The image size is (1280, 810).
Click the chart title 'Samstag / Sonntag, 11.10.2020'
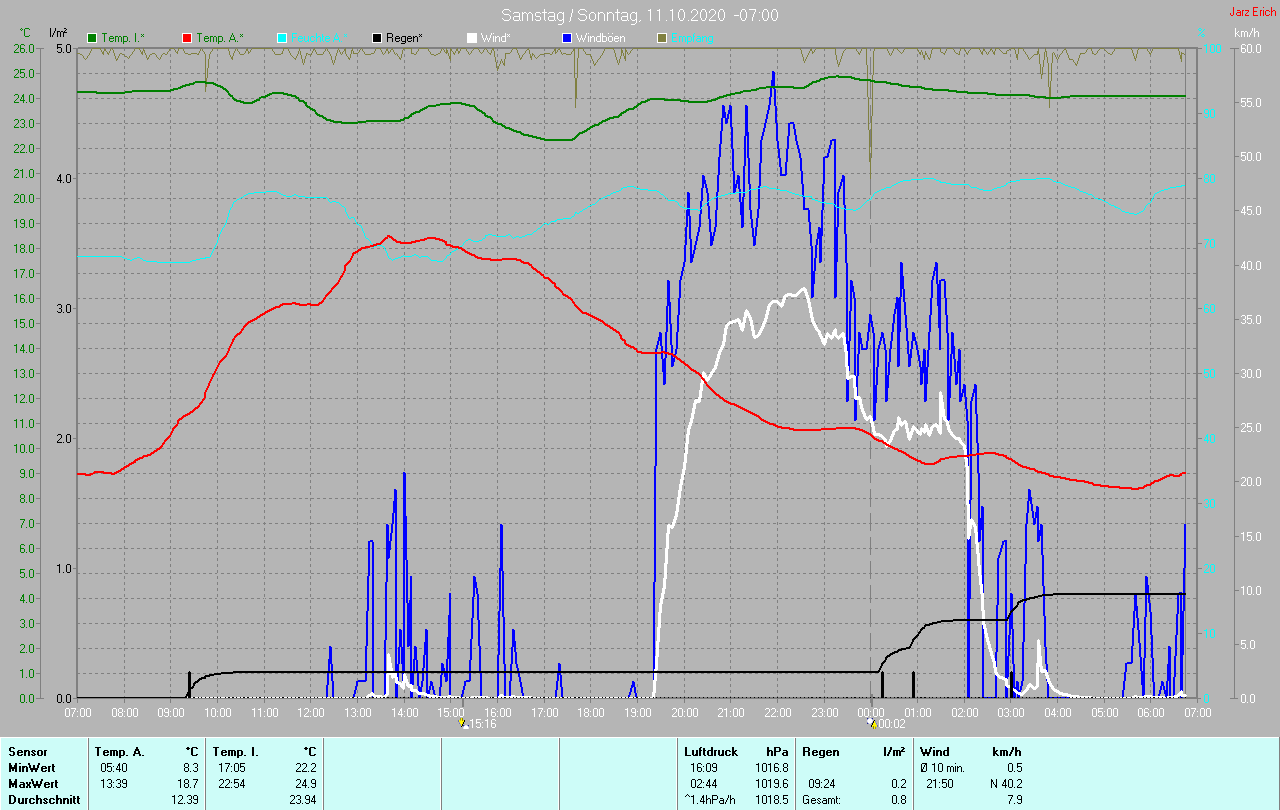[x=612, y=15]
